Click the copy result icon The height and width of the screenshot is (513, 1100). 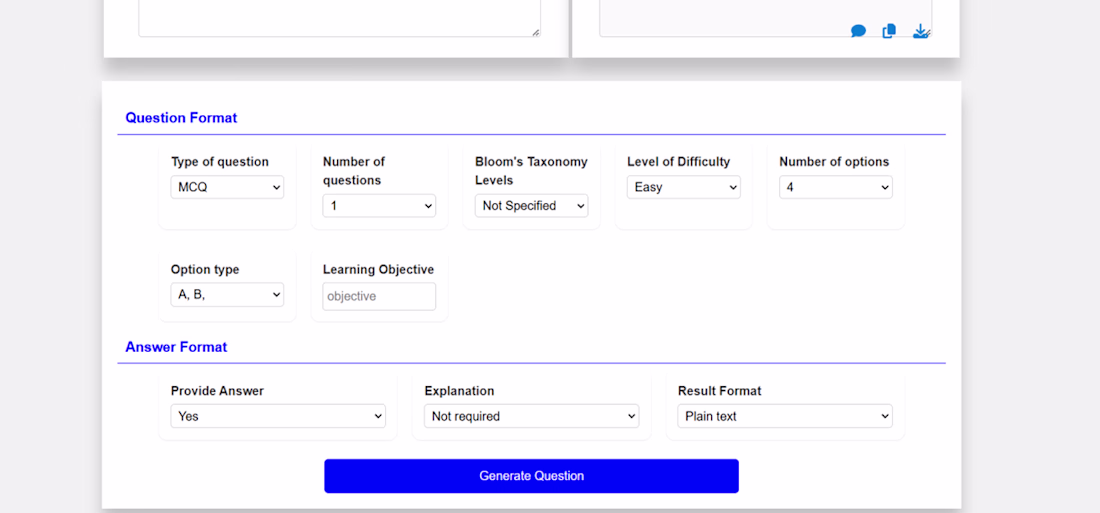click(889, 31)
